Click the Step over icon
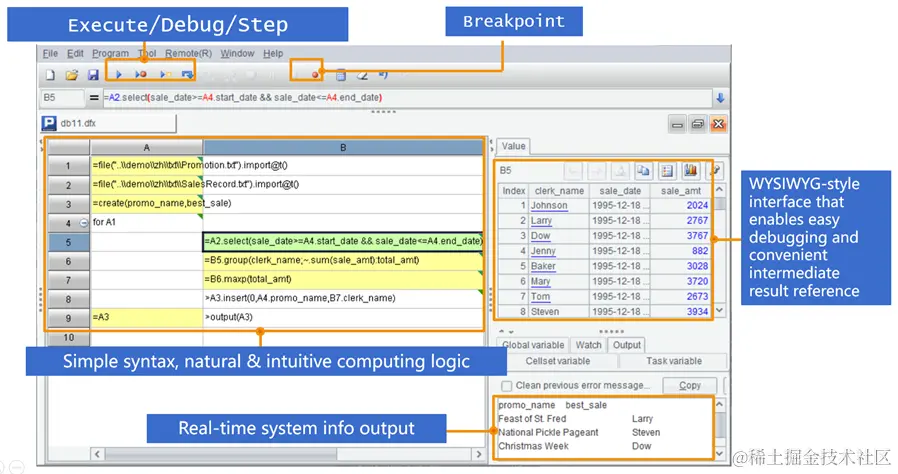 pos(187,74)
